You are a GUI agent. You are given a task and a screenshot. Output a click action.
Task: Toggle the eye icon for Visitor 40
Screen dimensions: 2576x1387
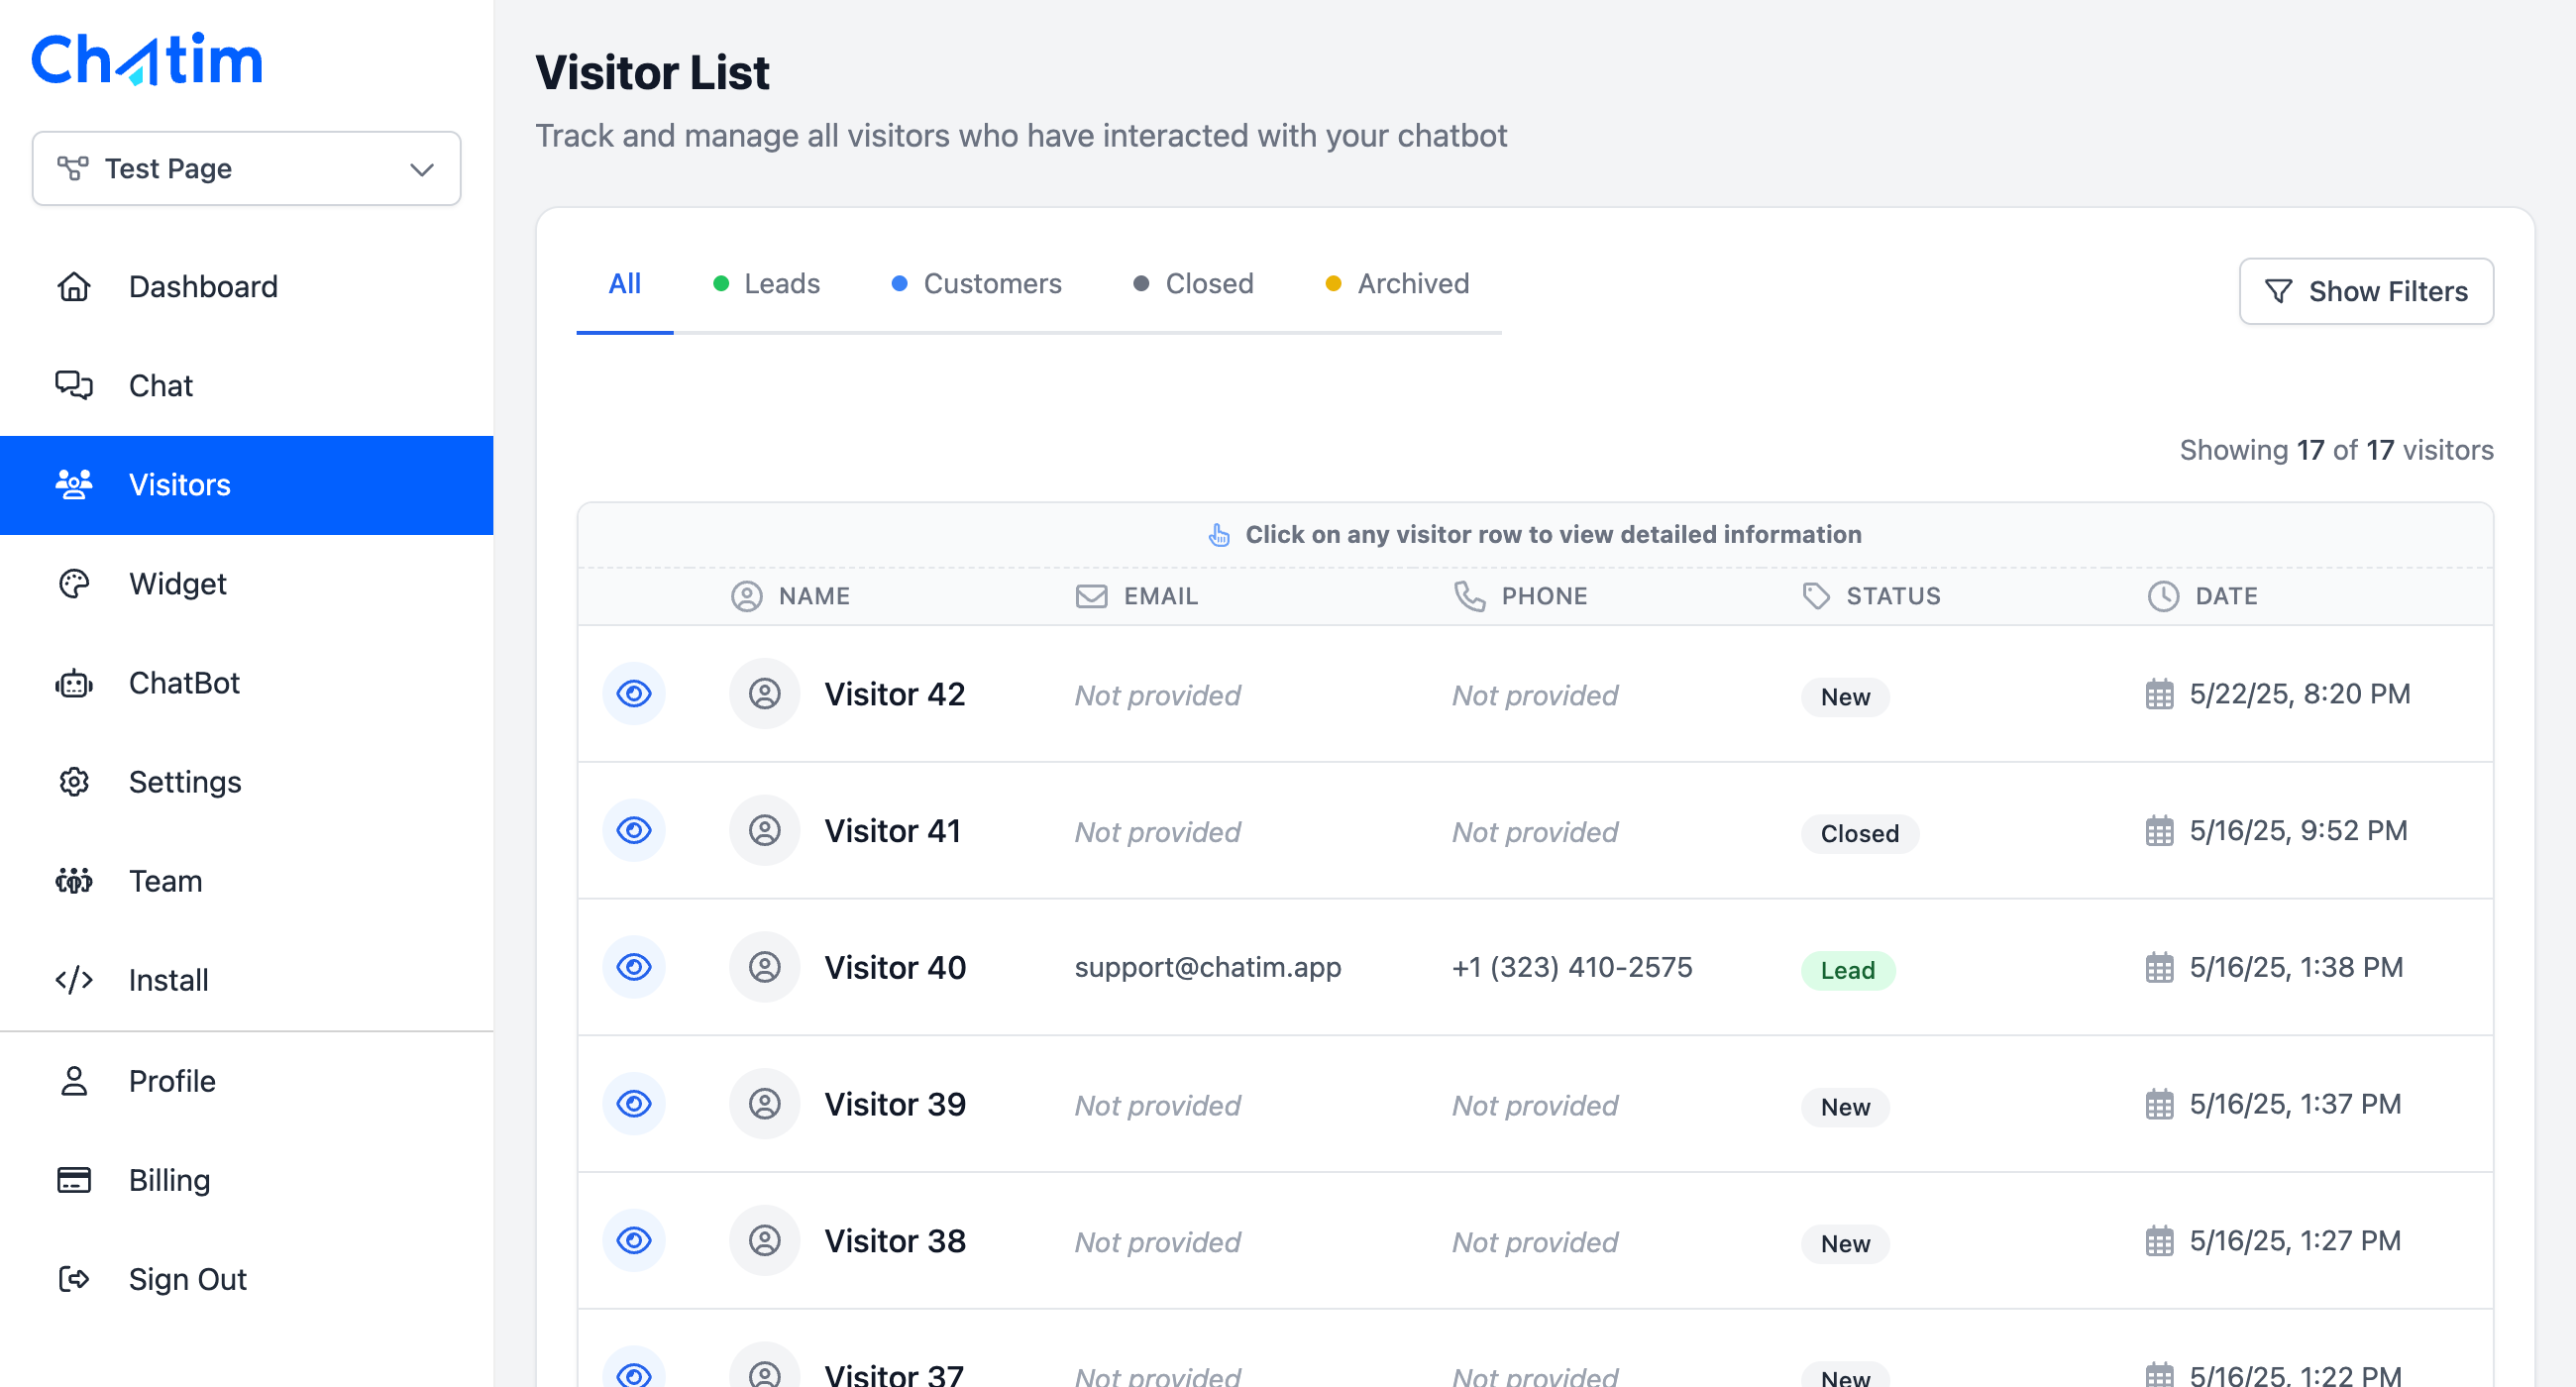[633, 967]
